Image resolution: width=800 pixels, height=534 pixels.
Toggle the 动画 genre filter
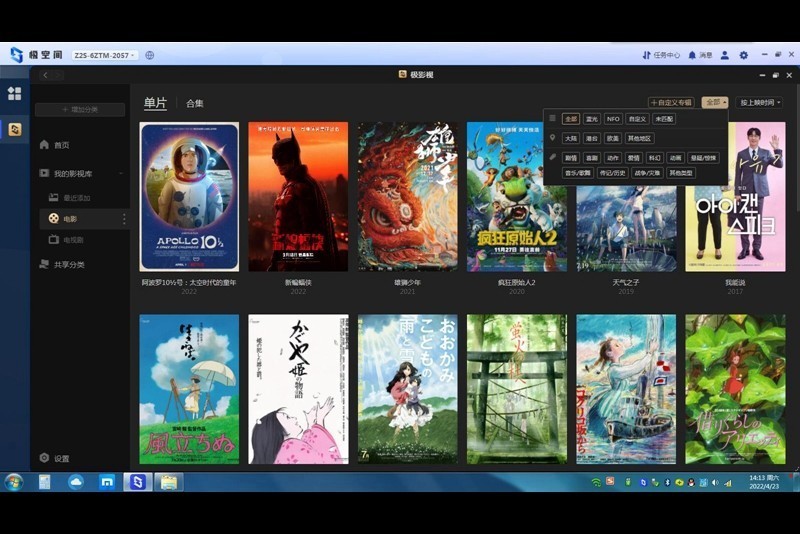[676, 157]
